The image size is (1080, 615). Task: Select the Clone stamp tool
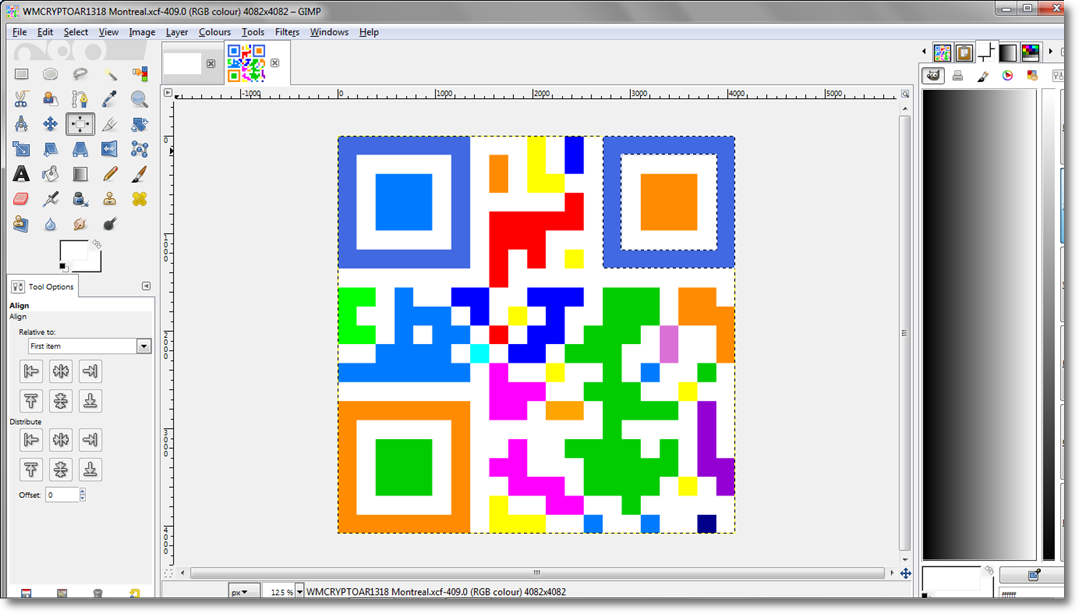click(x=110, y=199)
